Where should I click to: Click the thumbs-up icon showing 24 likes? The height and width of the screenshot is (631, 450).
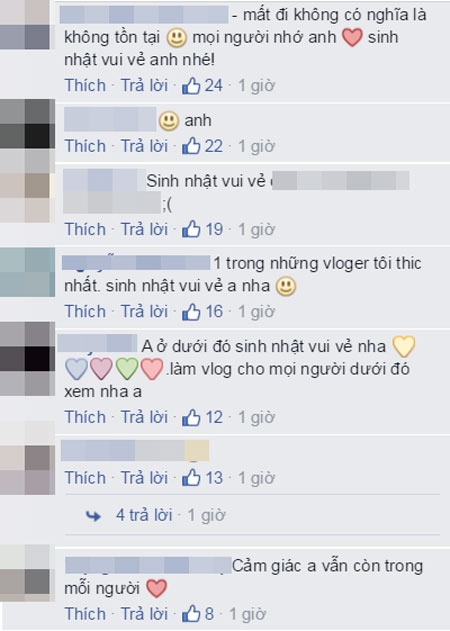coord(191,86)
